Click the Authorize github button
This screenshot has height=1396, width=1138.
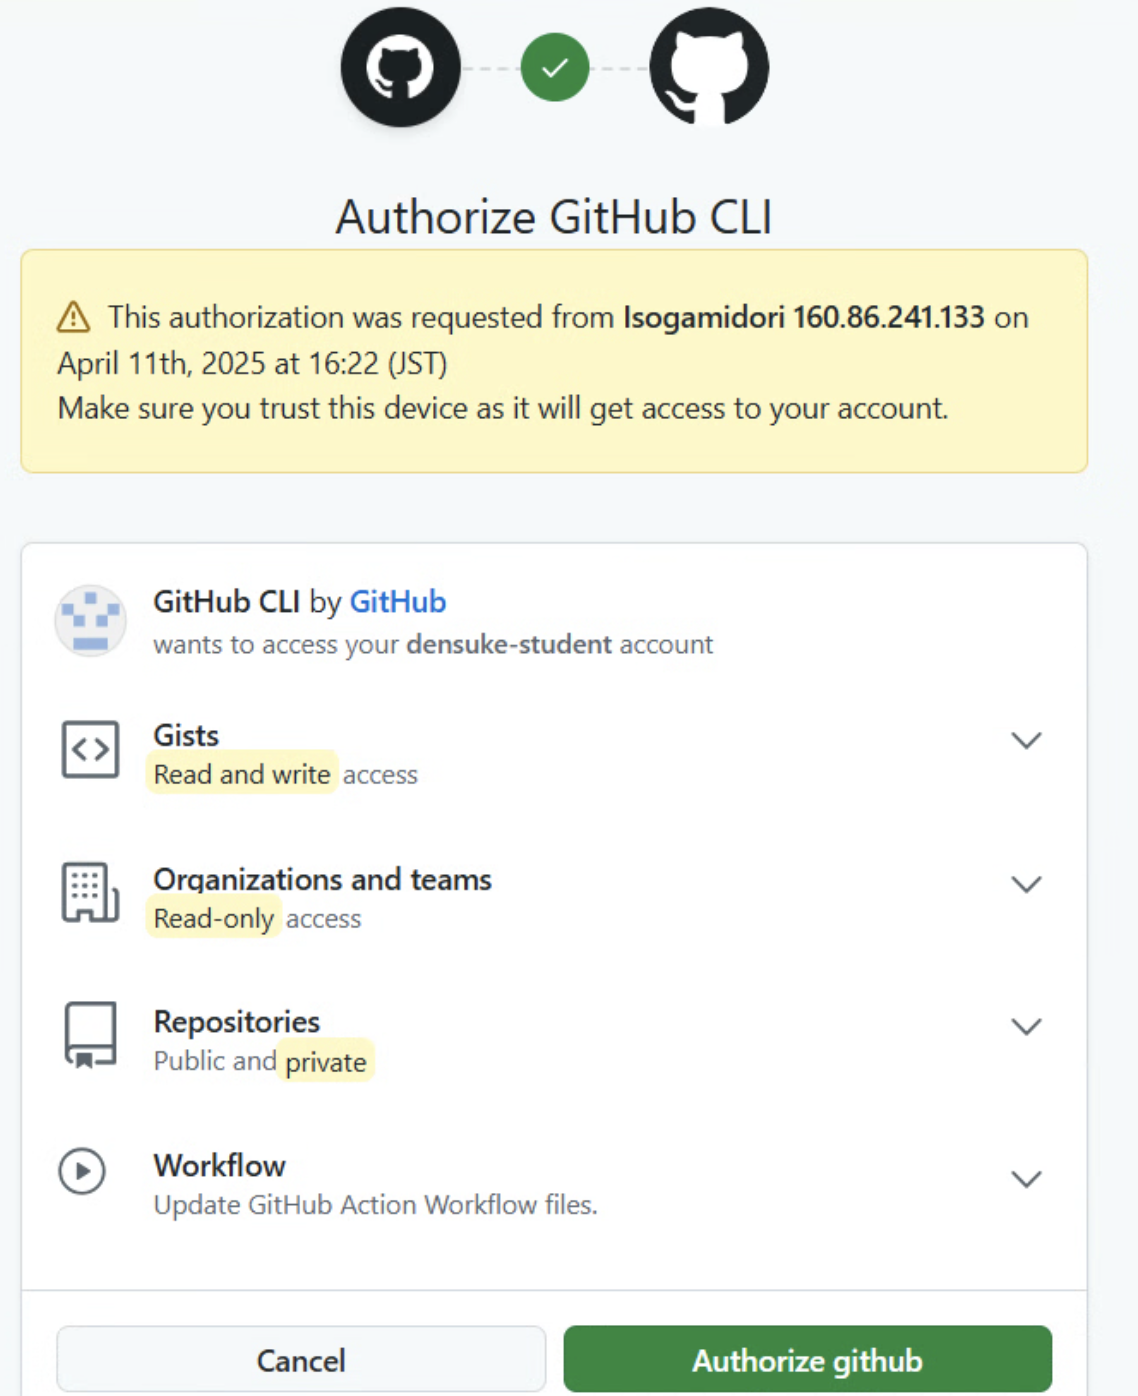point(808,1359)
